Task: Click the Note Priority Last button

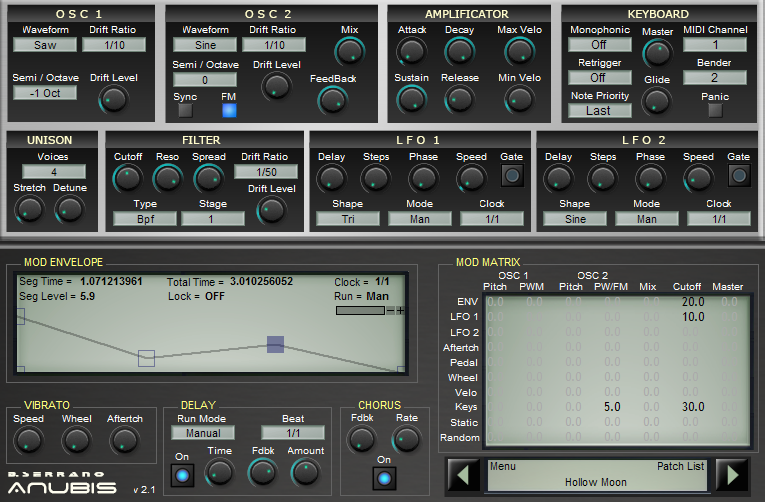Action: tap(599, 111)
